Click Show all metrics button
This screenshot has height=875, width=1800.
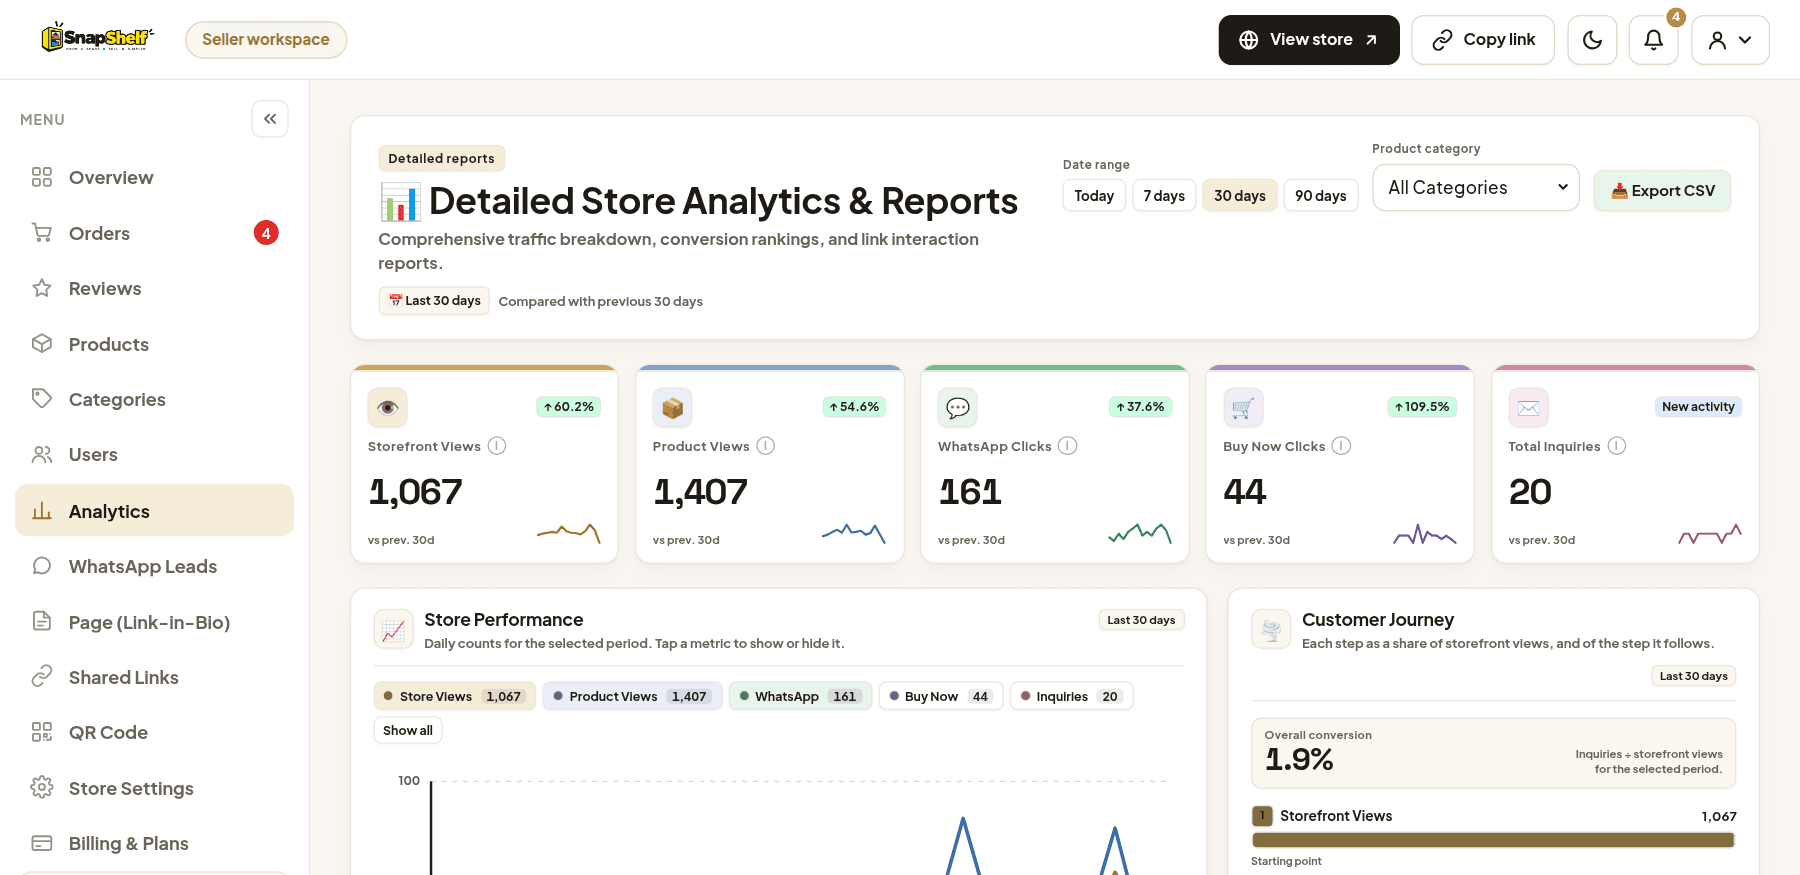pos(408,731)
